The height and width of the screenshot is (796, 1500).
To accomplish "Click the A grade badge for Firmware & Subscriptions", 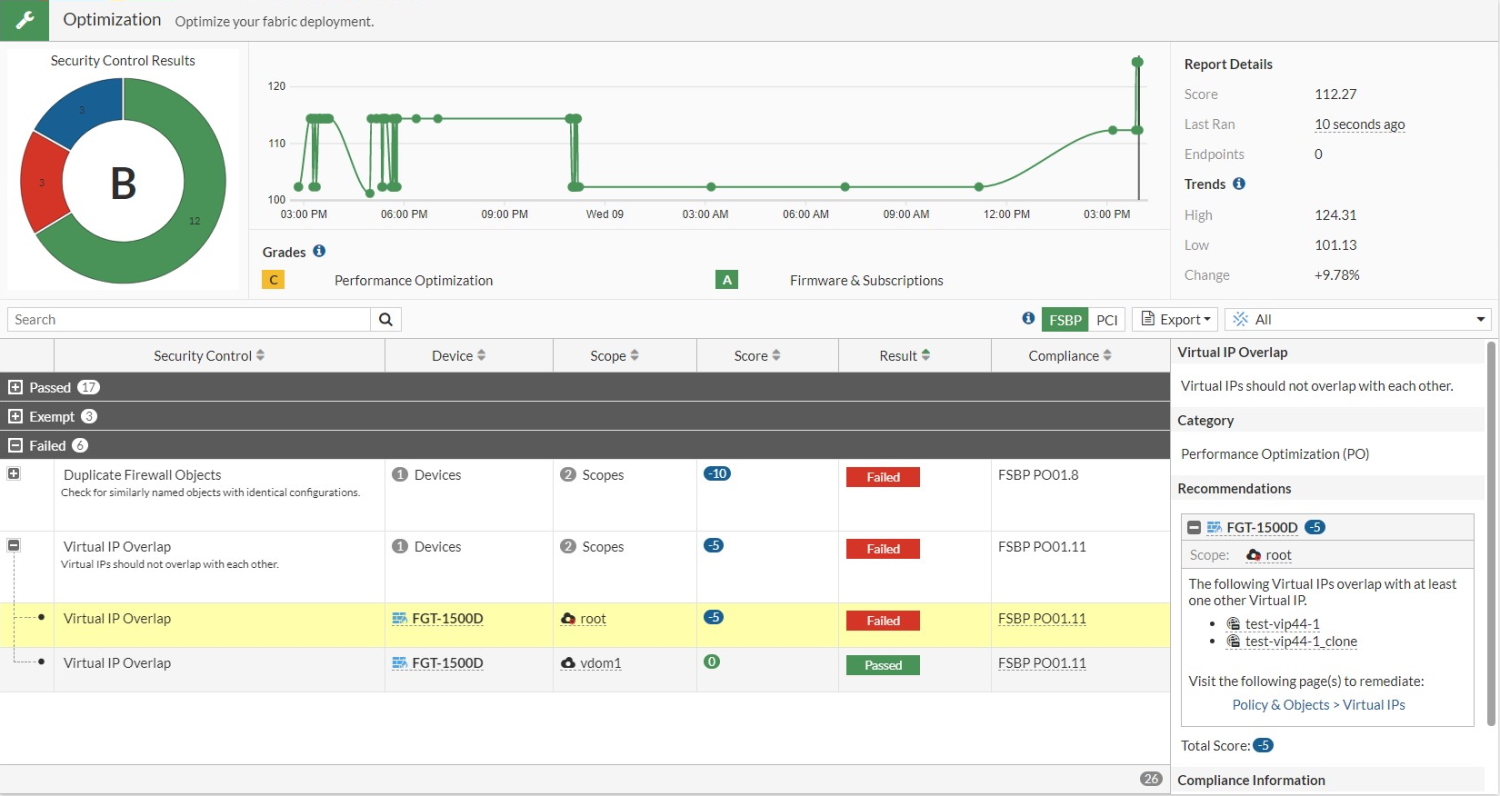I will (727, 280).
